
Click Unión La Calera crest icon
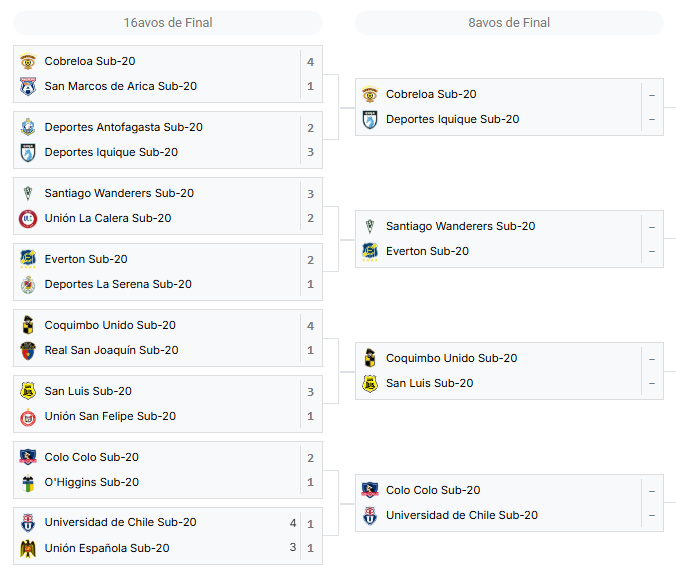click(28, 218)
